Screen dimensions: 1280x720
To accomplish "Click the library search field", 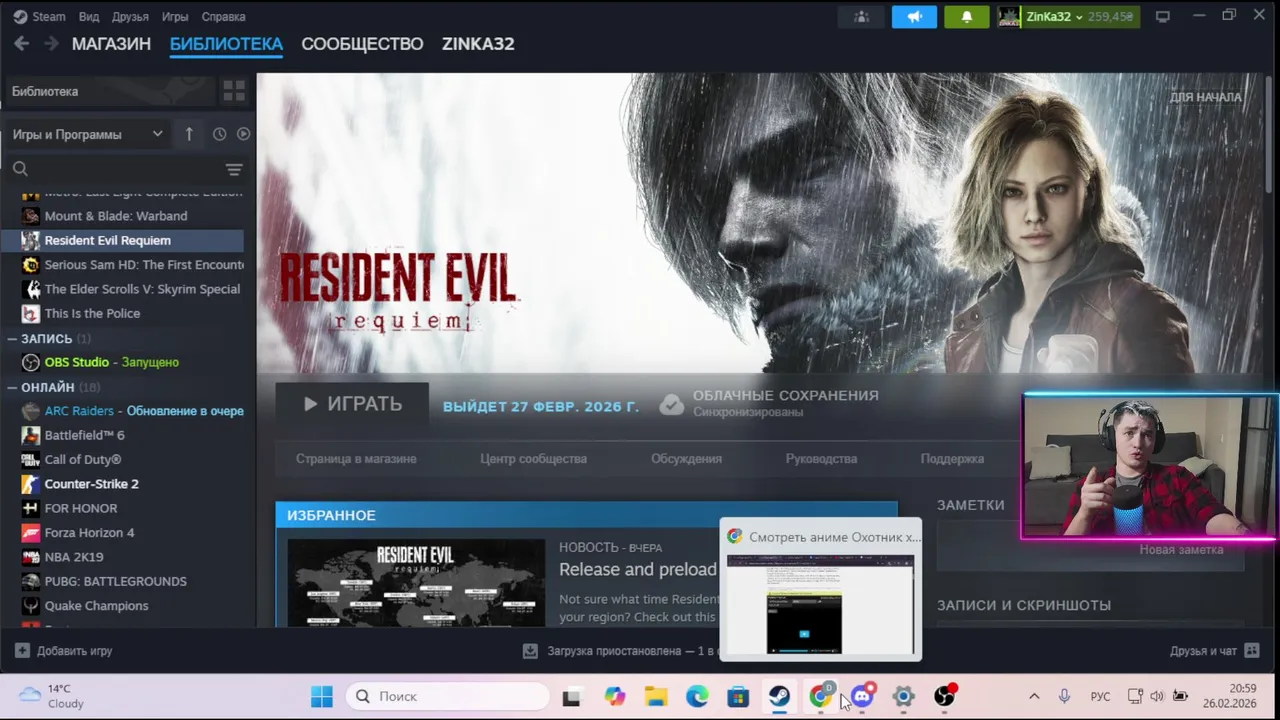I will (x=115, y=169).
